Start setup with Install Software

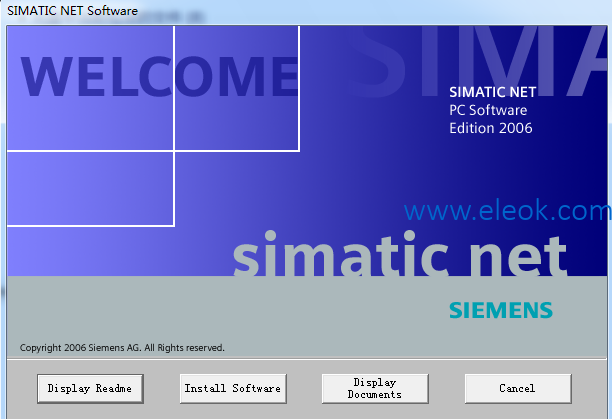pyautogui.click(x=233, y=389)
